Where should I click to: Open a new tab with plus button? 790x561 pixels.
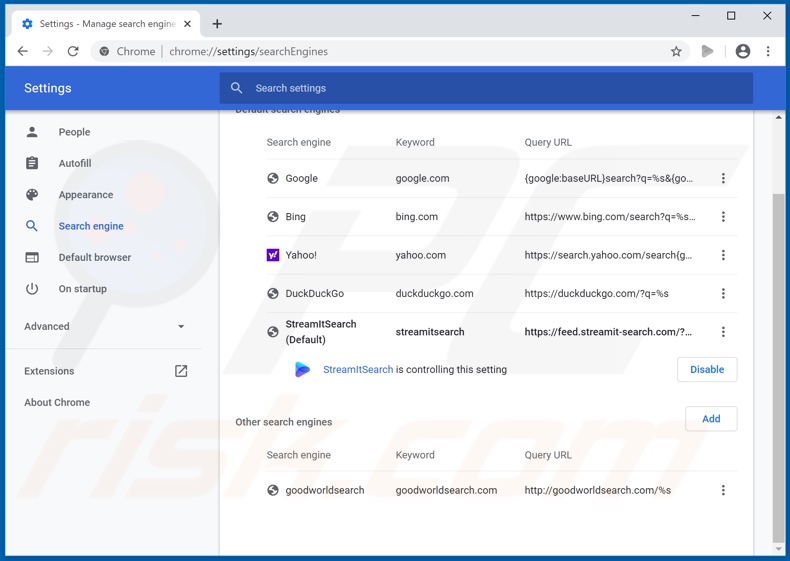[x=217, y=23]
